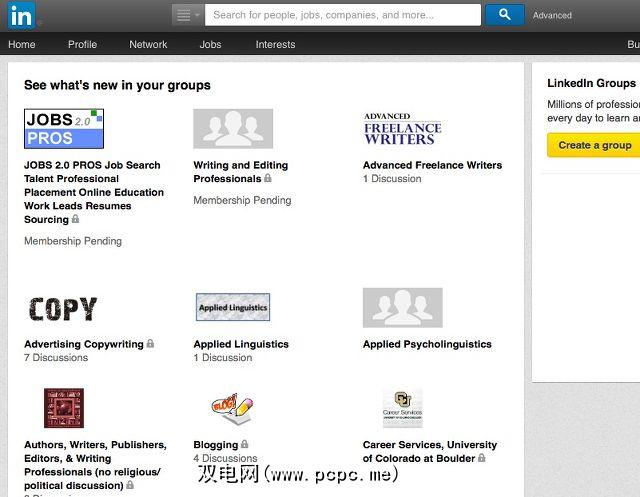
Task: Open the Jobs menu
Action: 210,44
